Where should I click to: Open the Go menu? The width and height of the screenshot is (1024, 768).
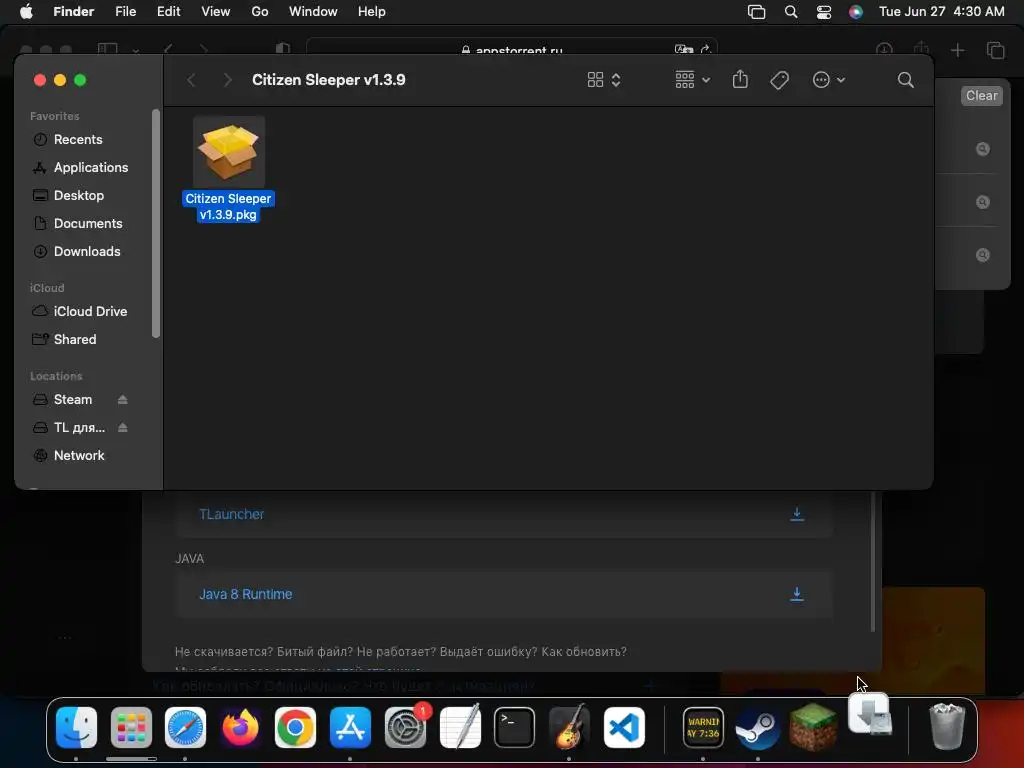[x=260, y=12]
